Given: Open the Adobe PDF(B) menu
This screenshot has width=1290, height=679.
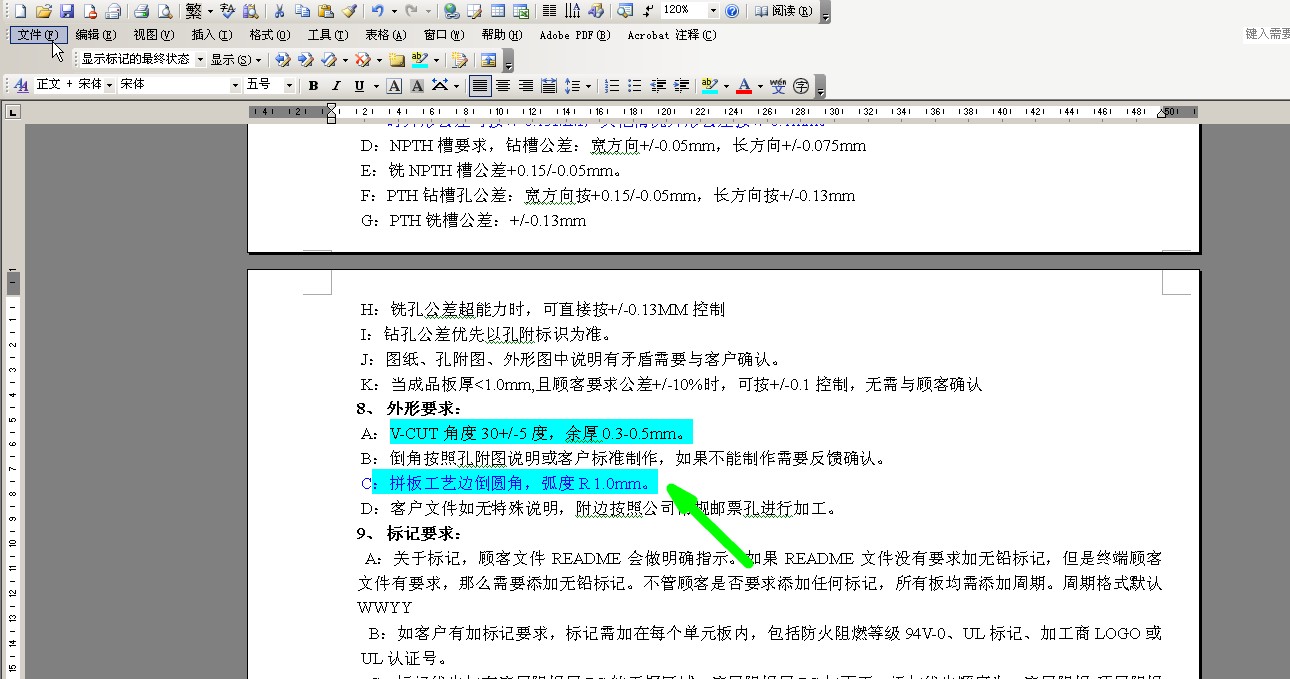Looking at the screenshot, I should pos(577,35).
